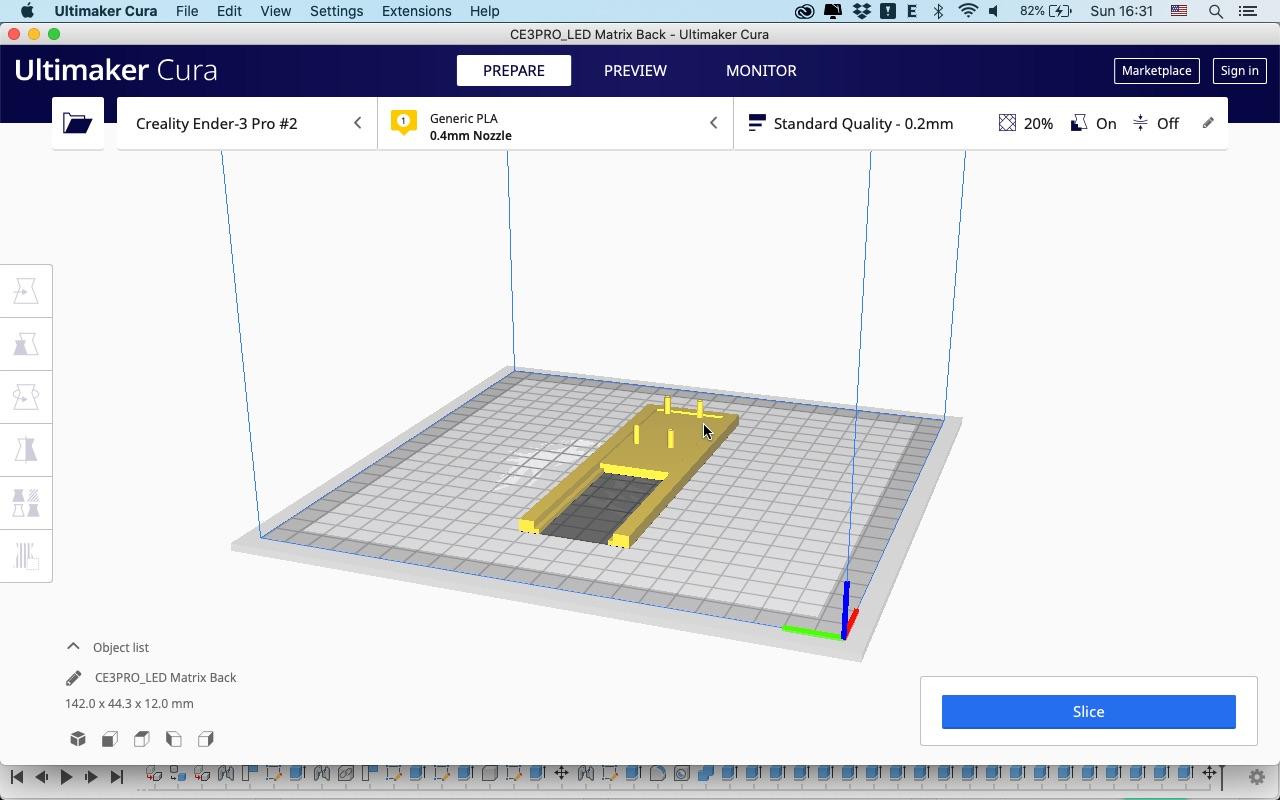Switch to top view cube icon
The width and height of the screenshot is (1280, 800).
tap(142, 739)
